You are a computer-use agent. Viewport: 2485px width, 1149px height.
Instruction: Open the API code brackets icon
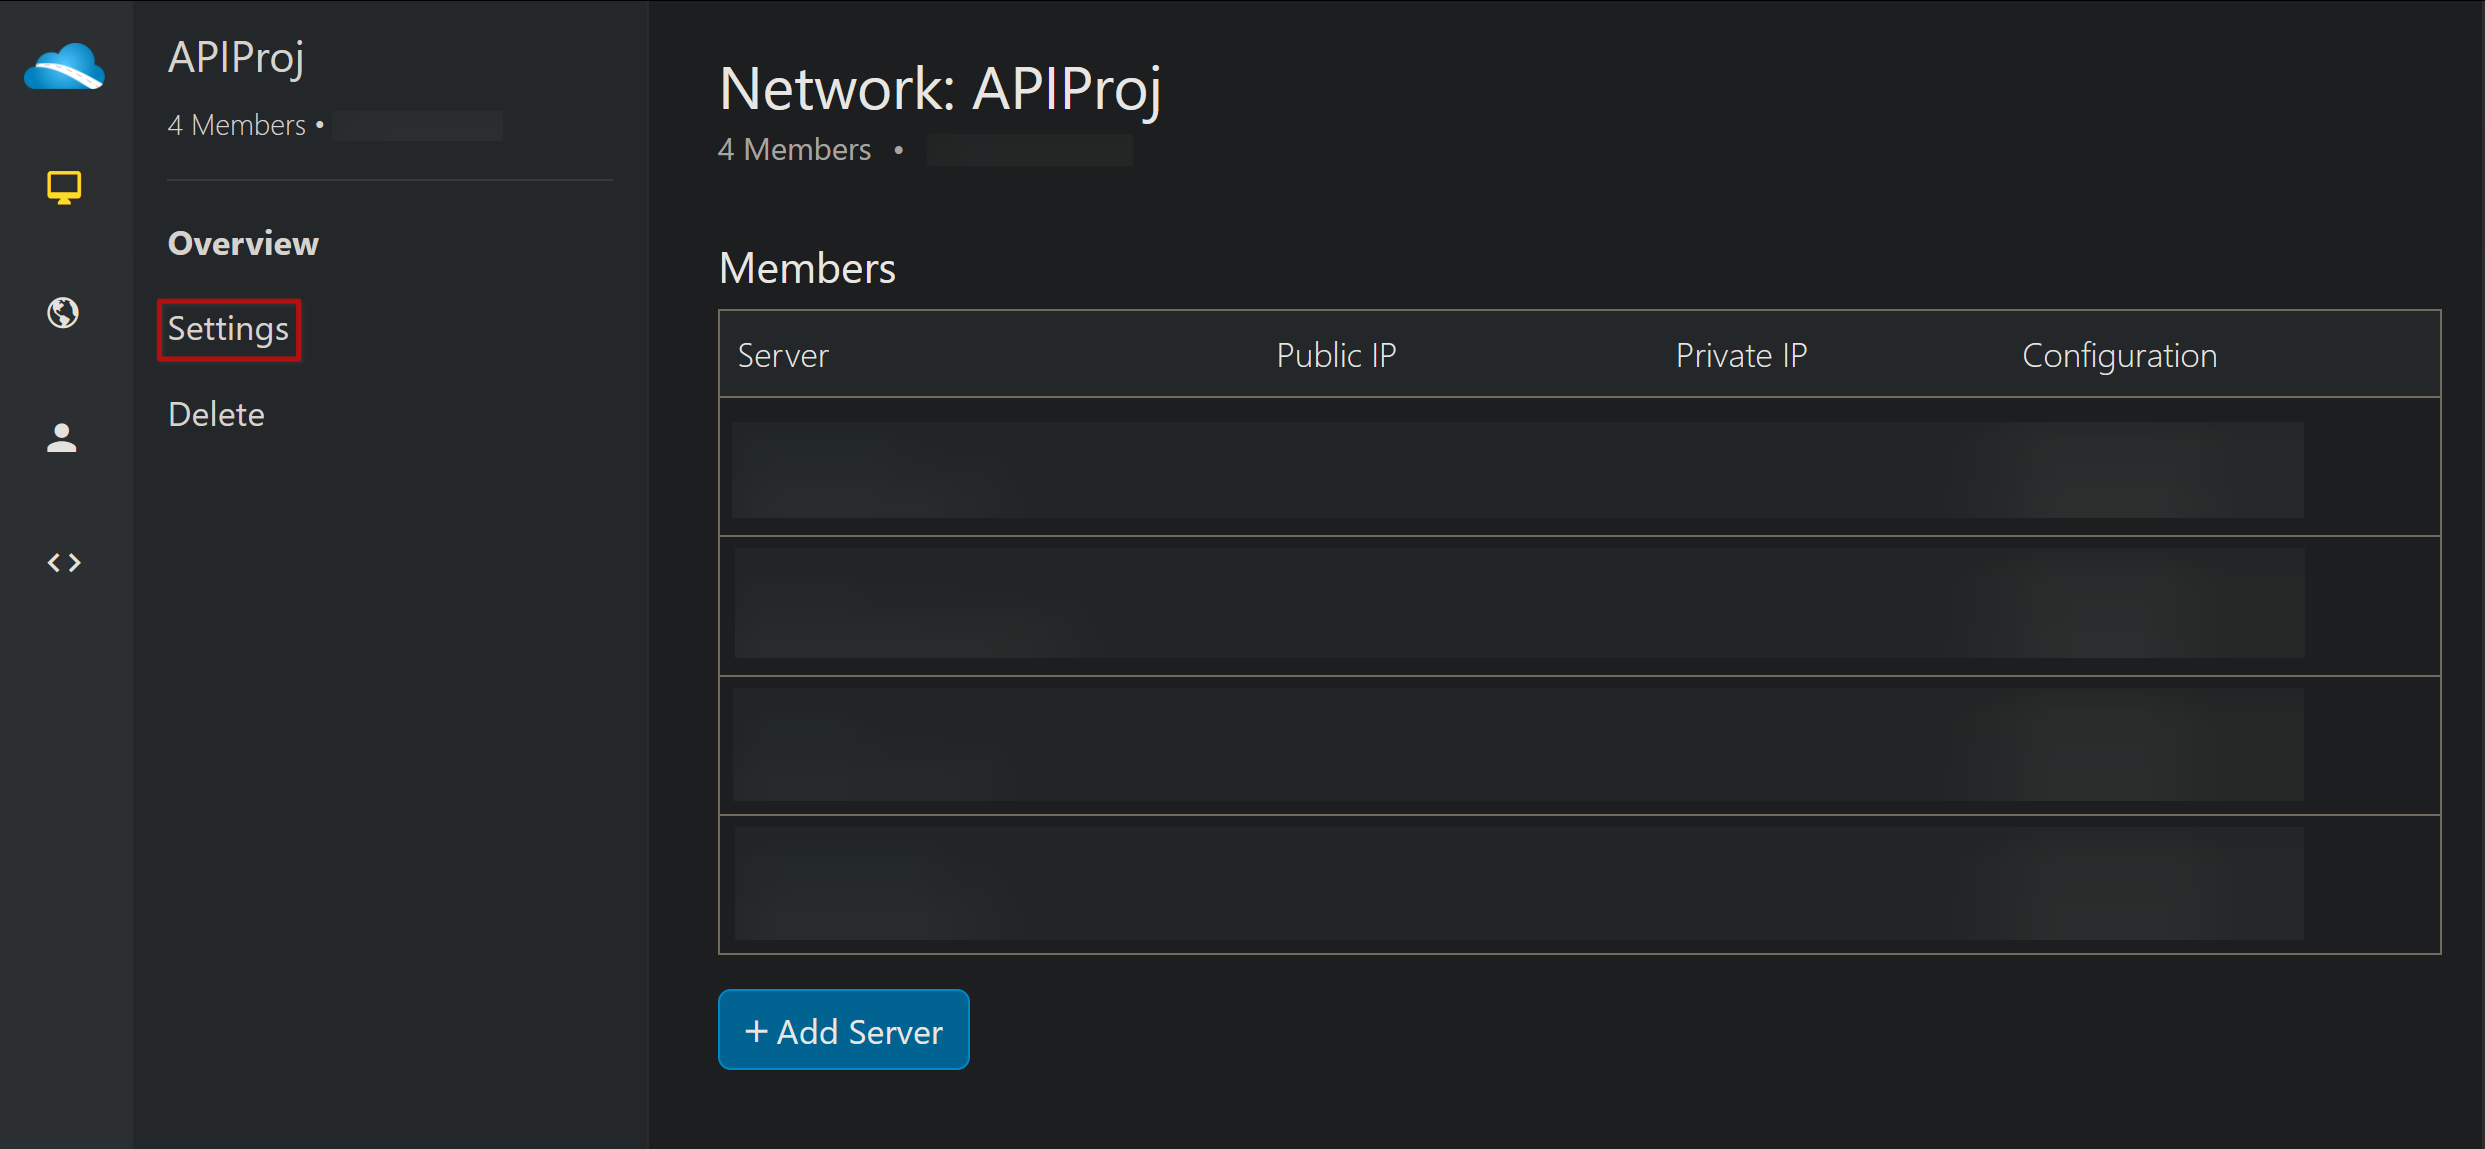64,563
